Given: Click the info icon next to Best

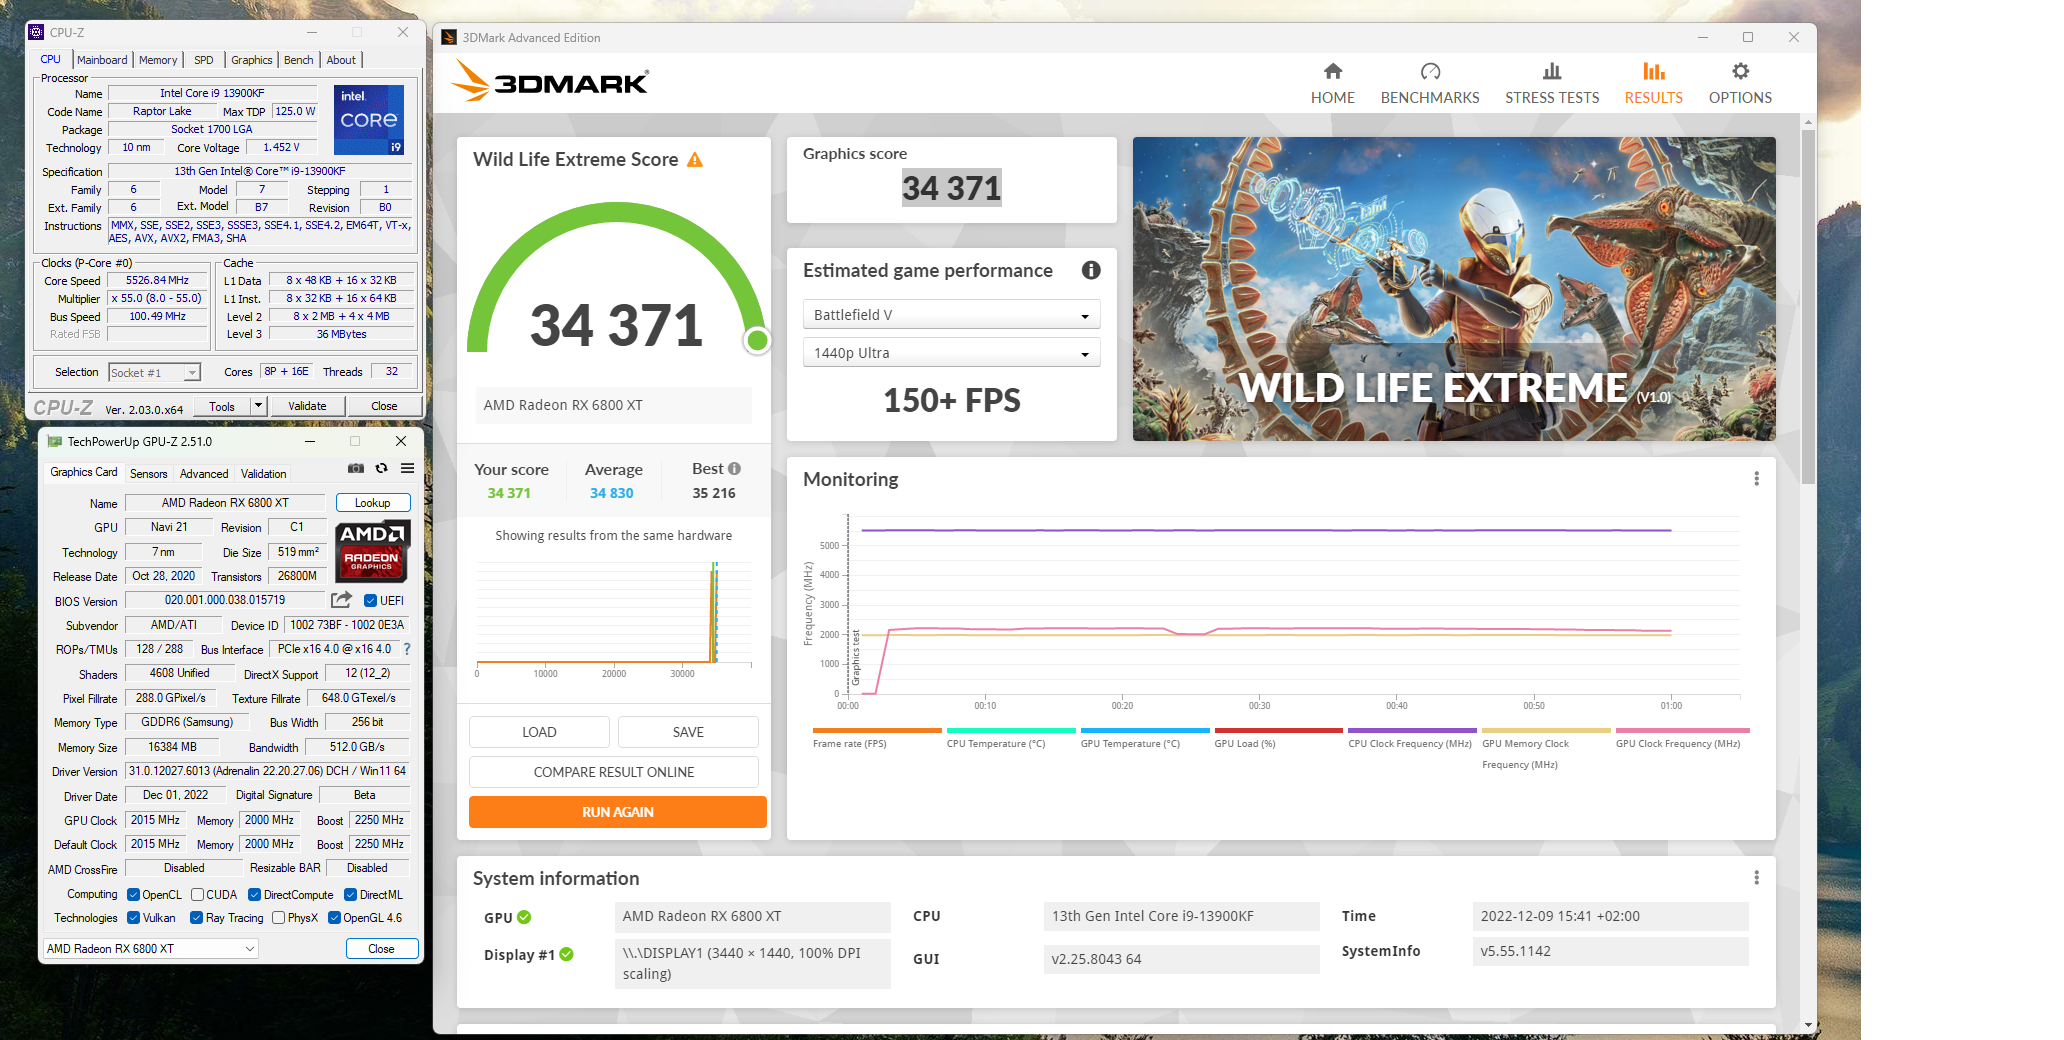Looking at the screenshot, I should 734,468.
